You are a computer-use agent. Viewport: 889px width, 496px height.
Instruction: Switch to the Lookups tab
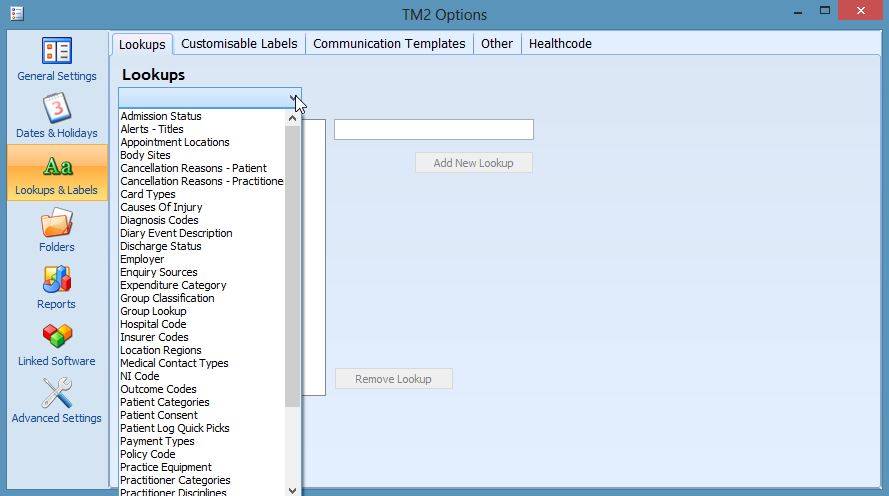point(142,44)
